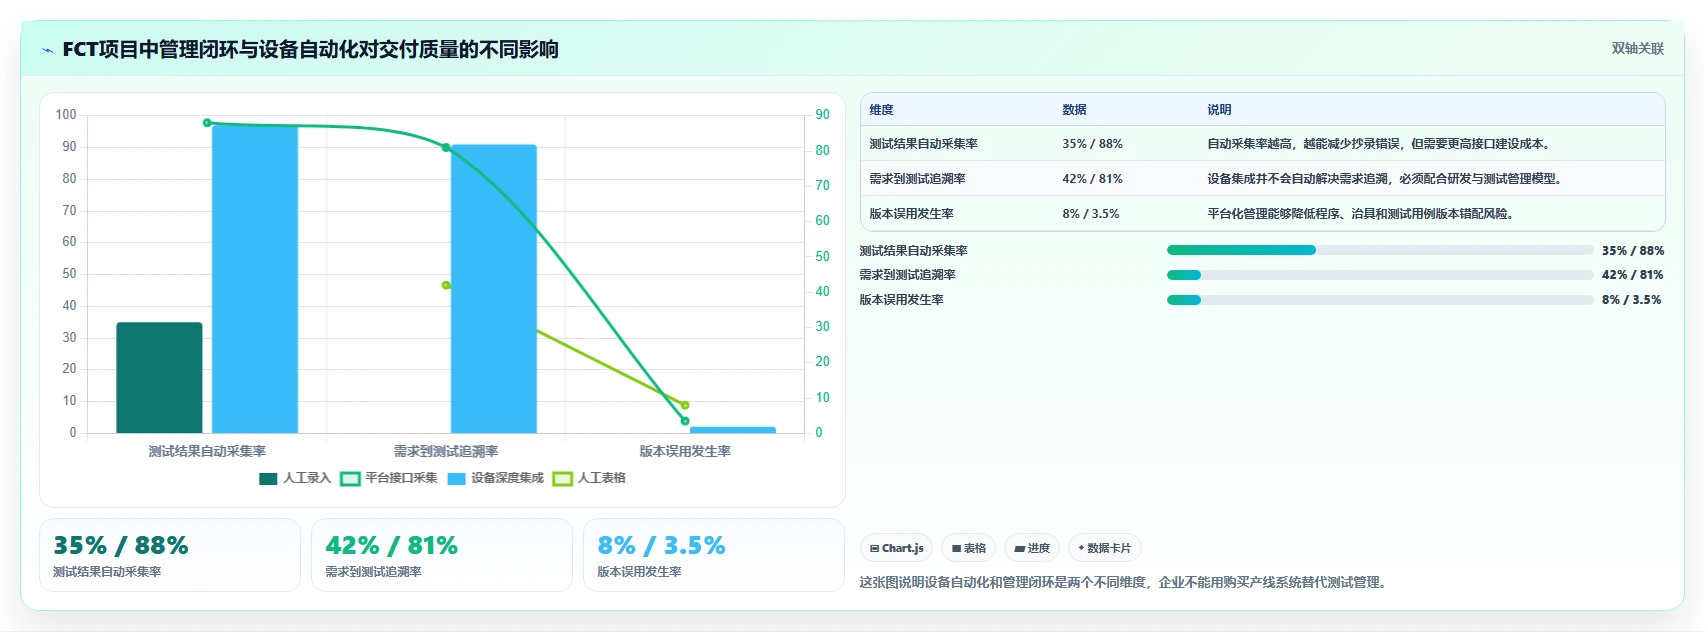Click the right axis value 90

click(822, 115)
